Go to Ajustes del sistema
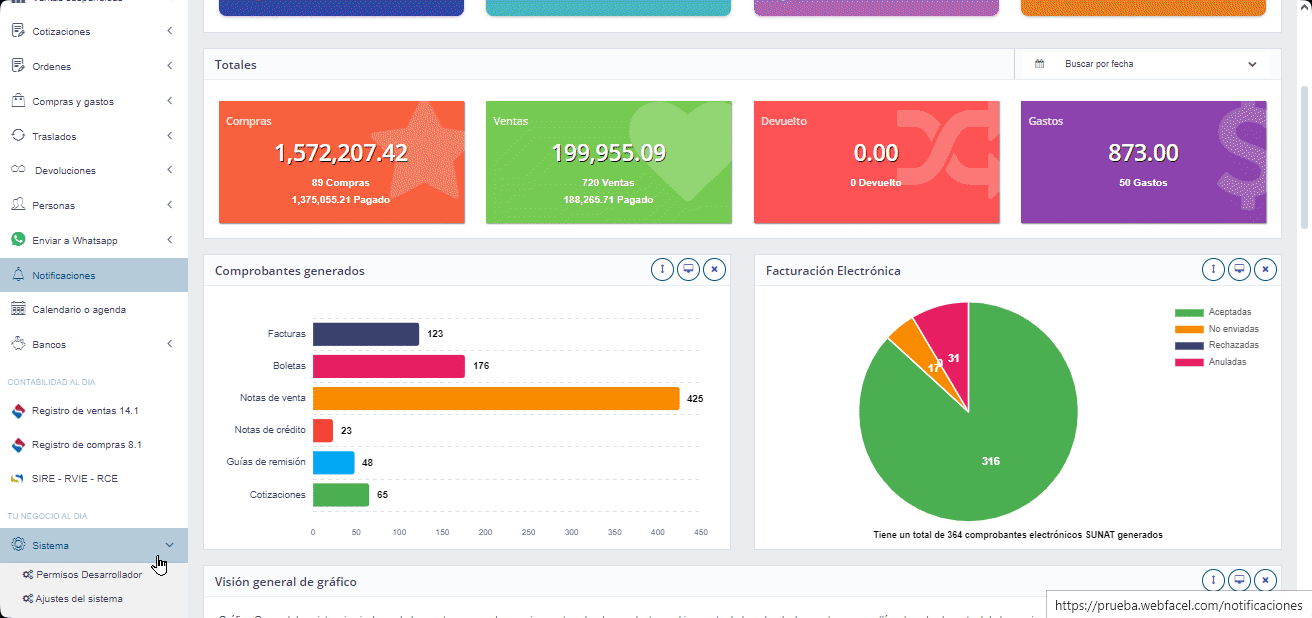1312x618 pixels. click(x=78, y=599)
